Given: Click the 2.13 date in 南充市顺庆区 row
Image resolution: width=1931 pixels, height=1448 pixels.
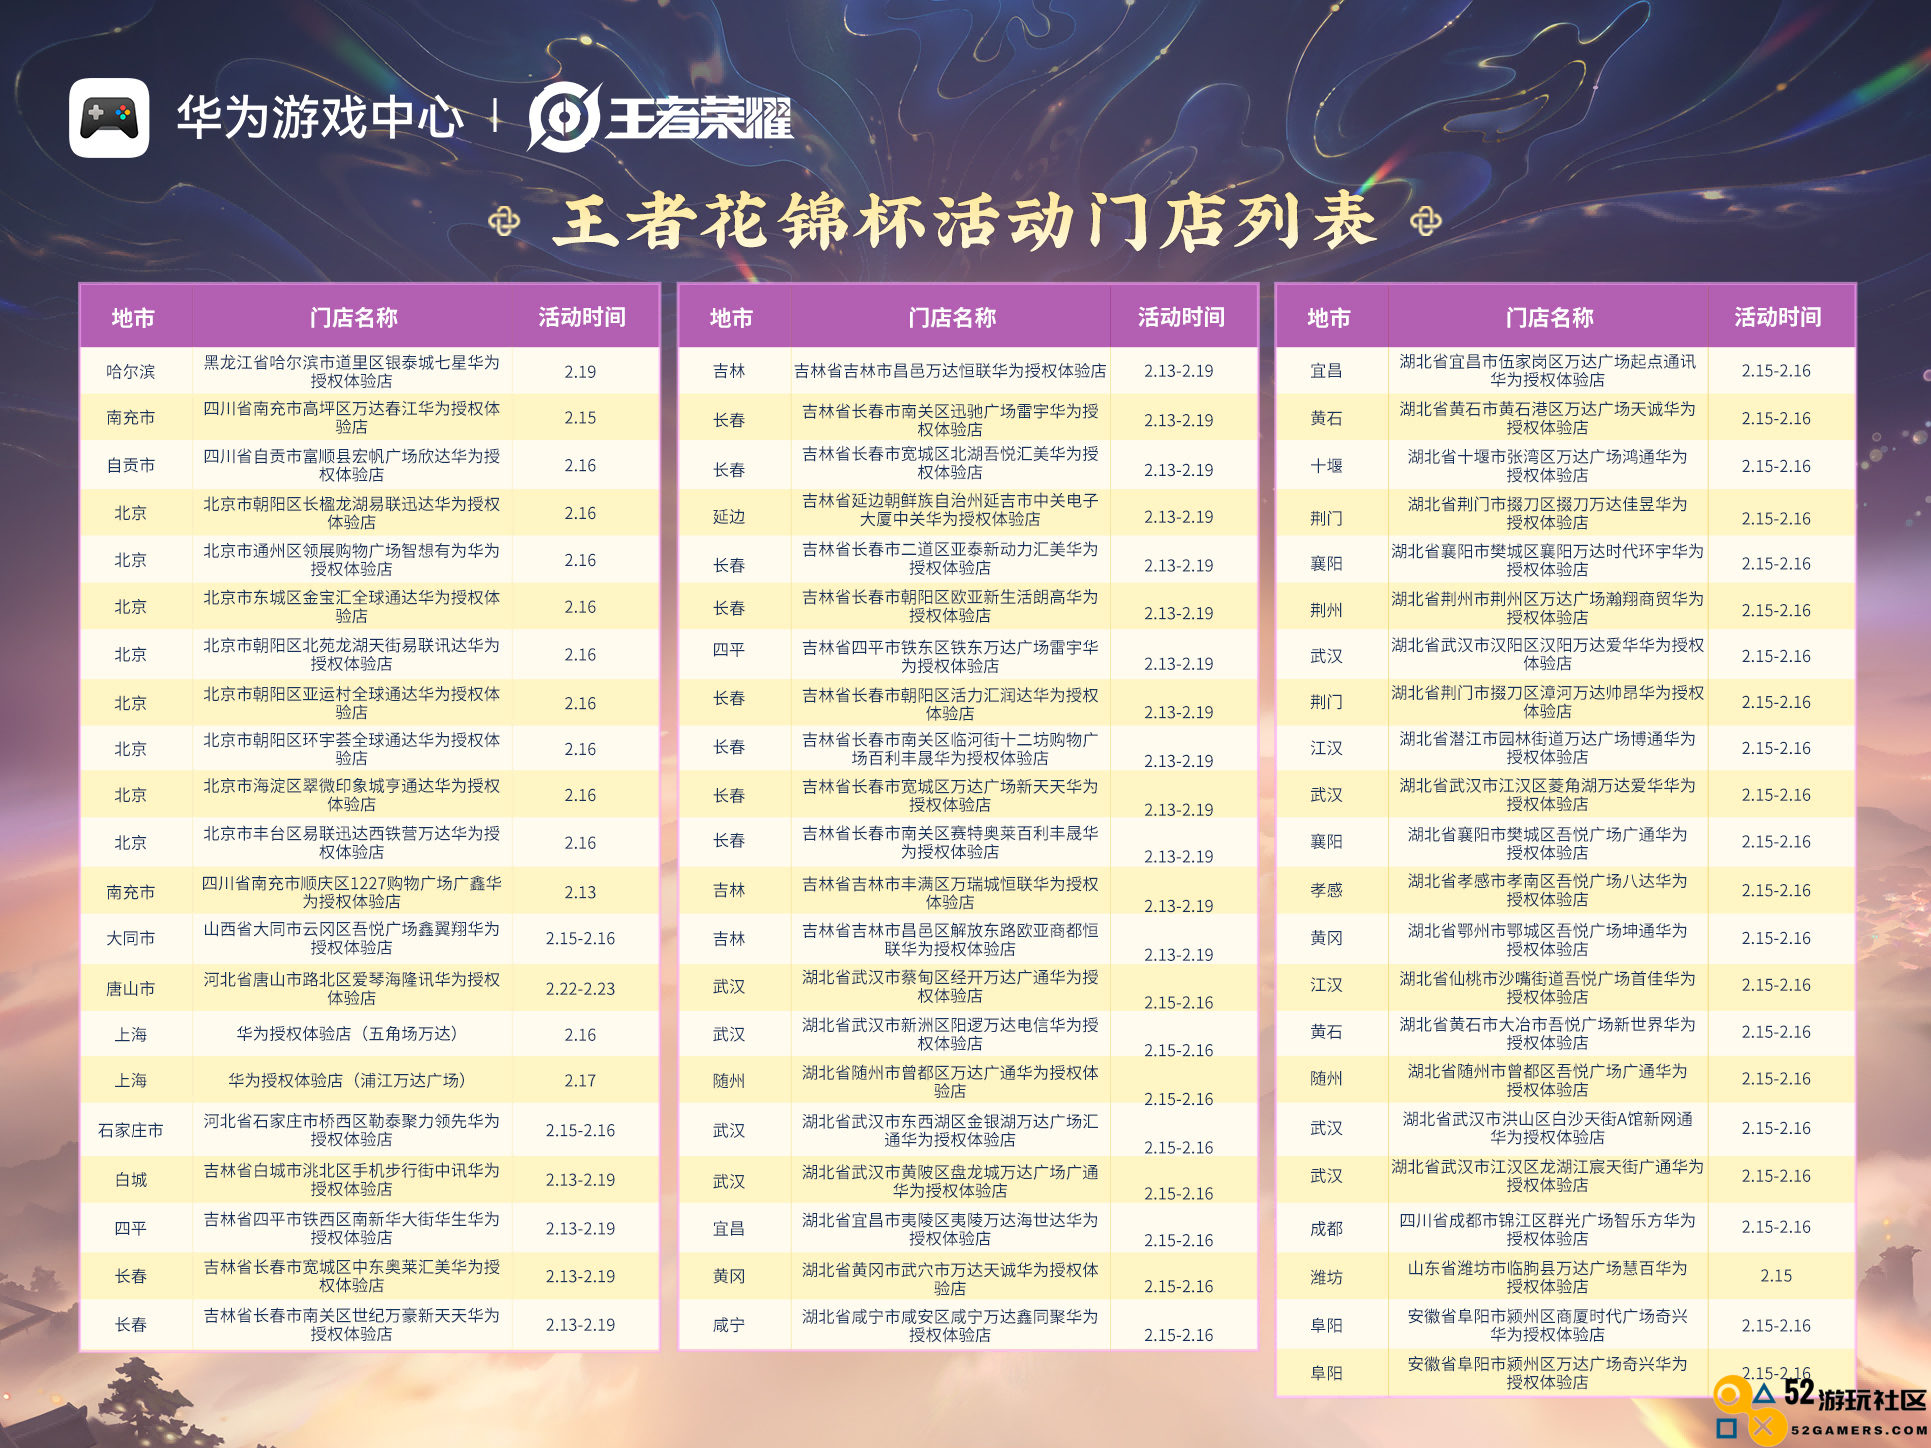Looking at the screenshot, I should point(580,893).
